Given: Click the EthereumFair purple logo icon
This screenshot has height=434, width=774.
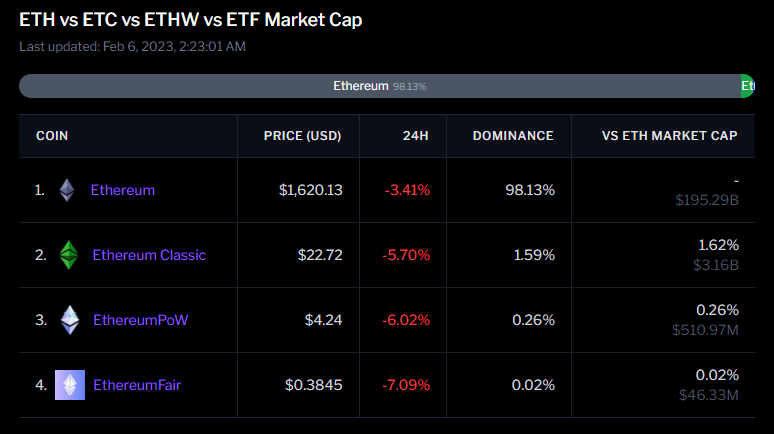Looking at the screenshot, I should click(x=70, y=385).
